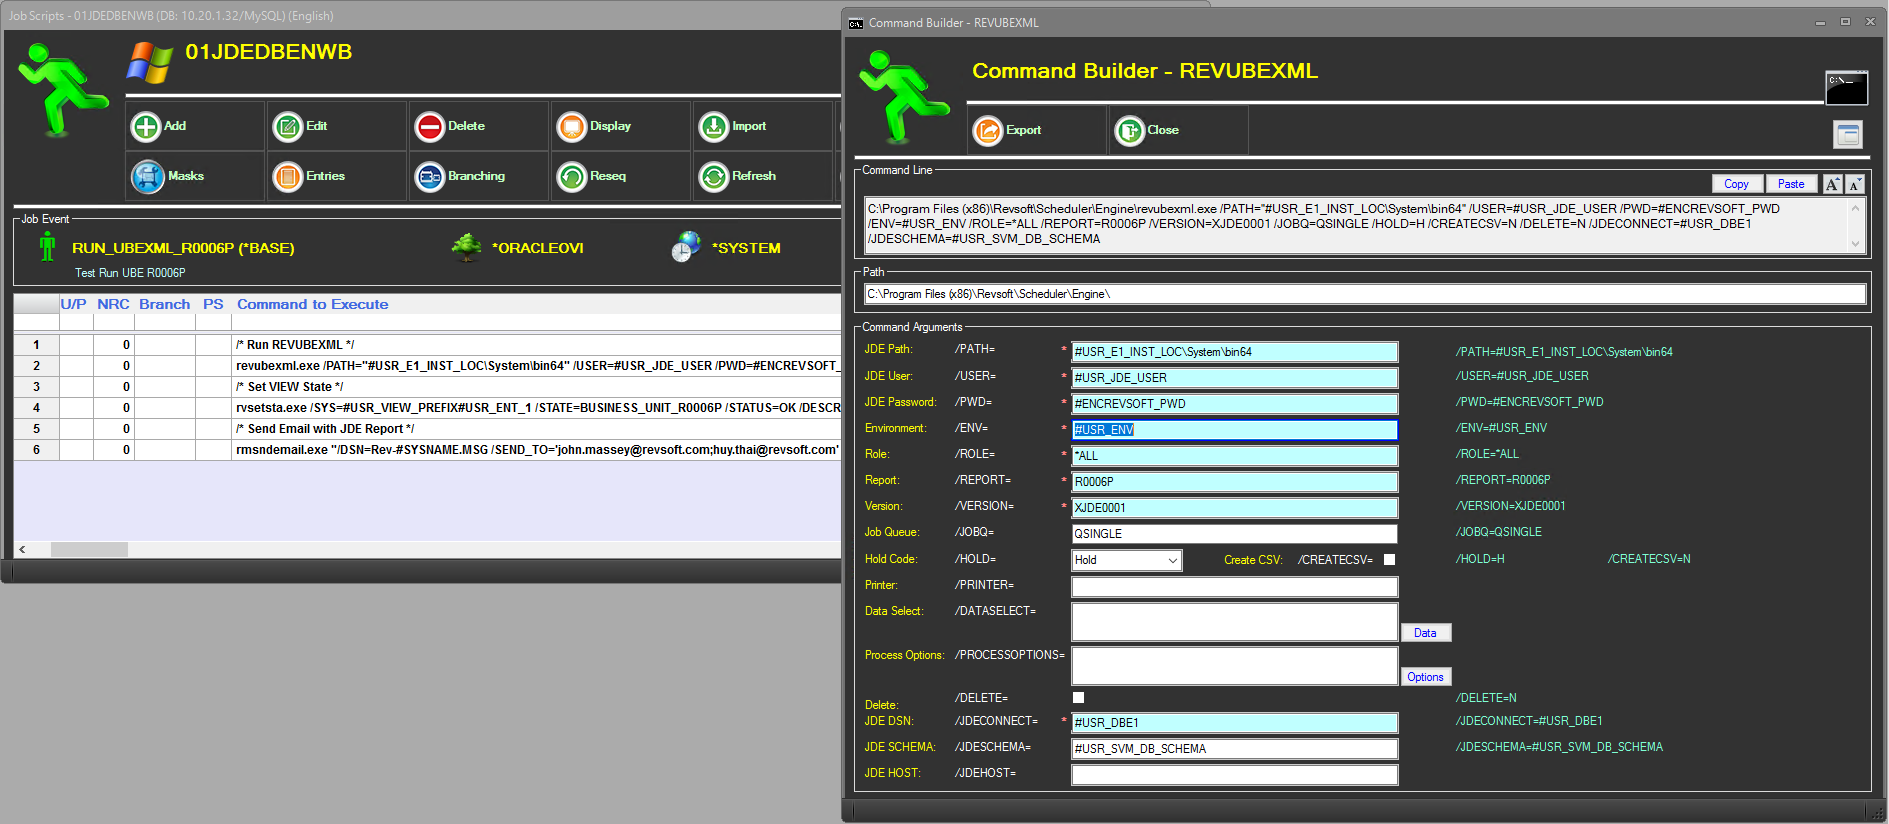Click the Options button for Process Options
This screenshot has width=1889, height=824.
click(1425, 677)
